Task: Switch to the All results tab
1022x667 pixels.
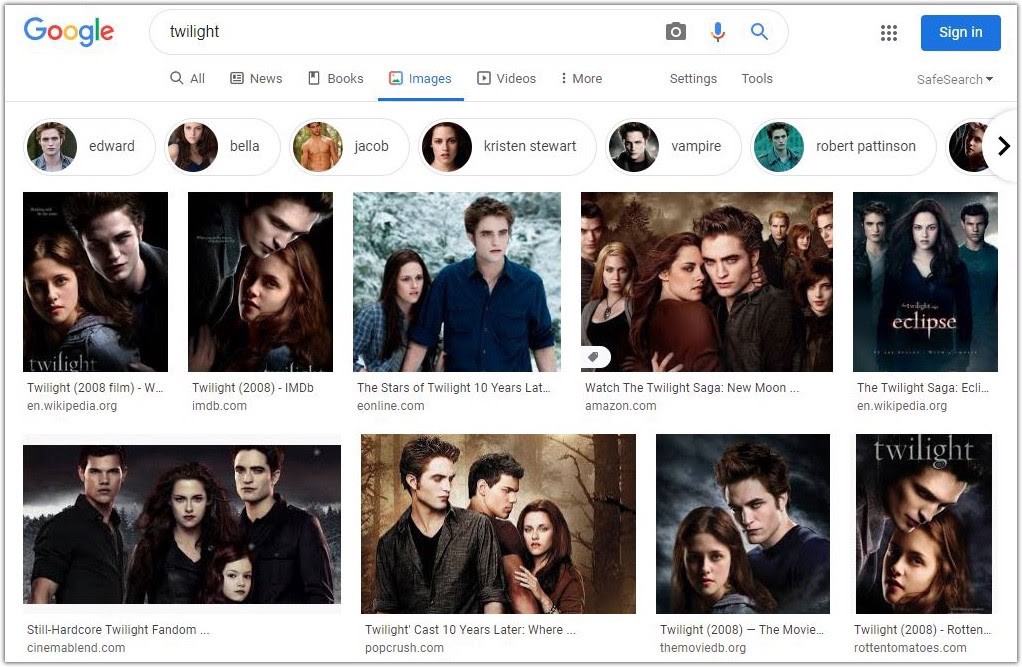Action: point(188,79)
